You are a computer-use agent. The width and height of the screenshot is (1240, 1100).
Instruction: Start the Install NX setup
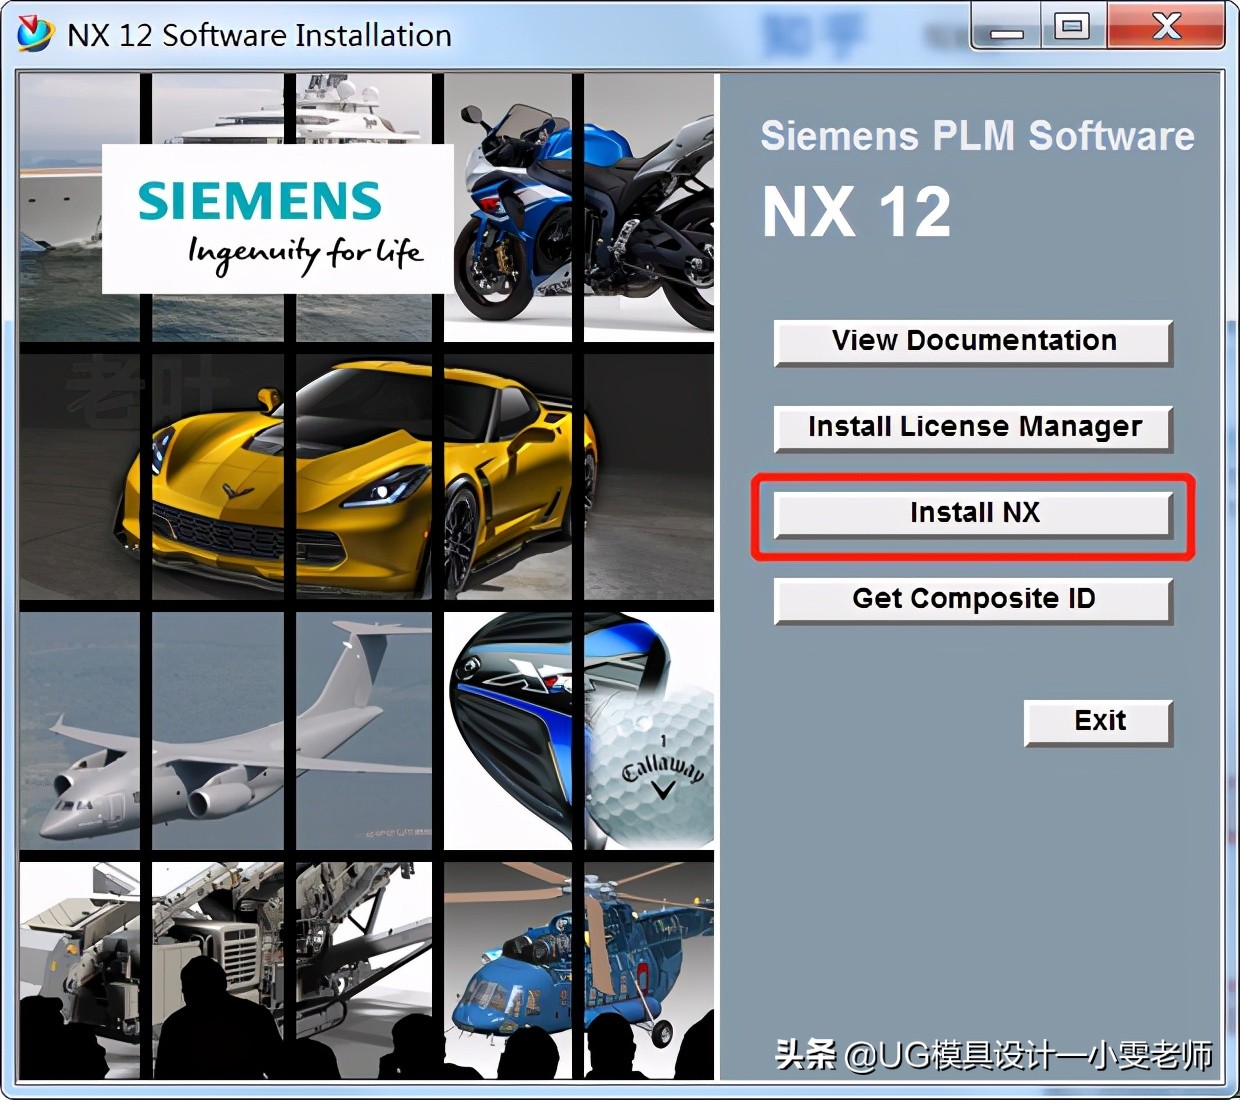tap(973, 514)
